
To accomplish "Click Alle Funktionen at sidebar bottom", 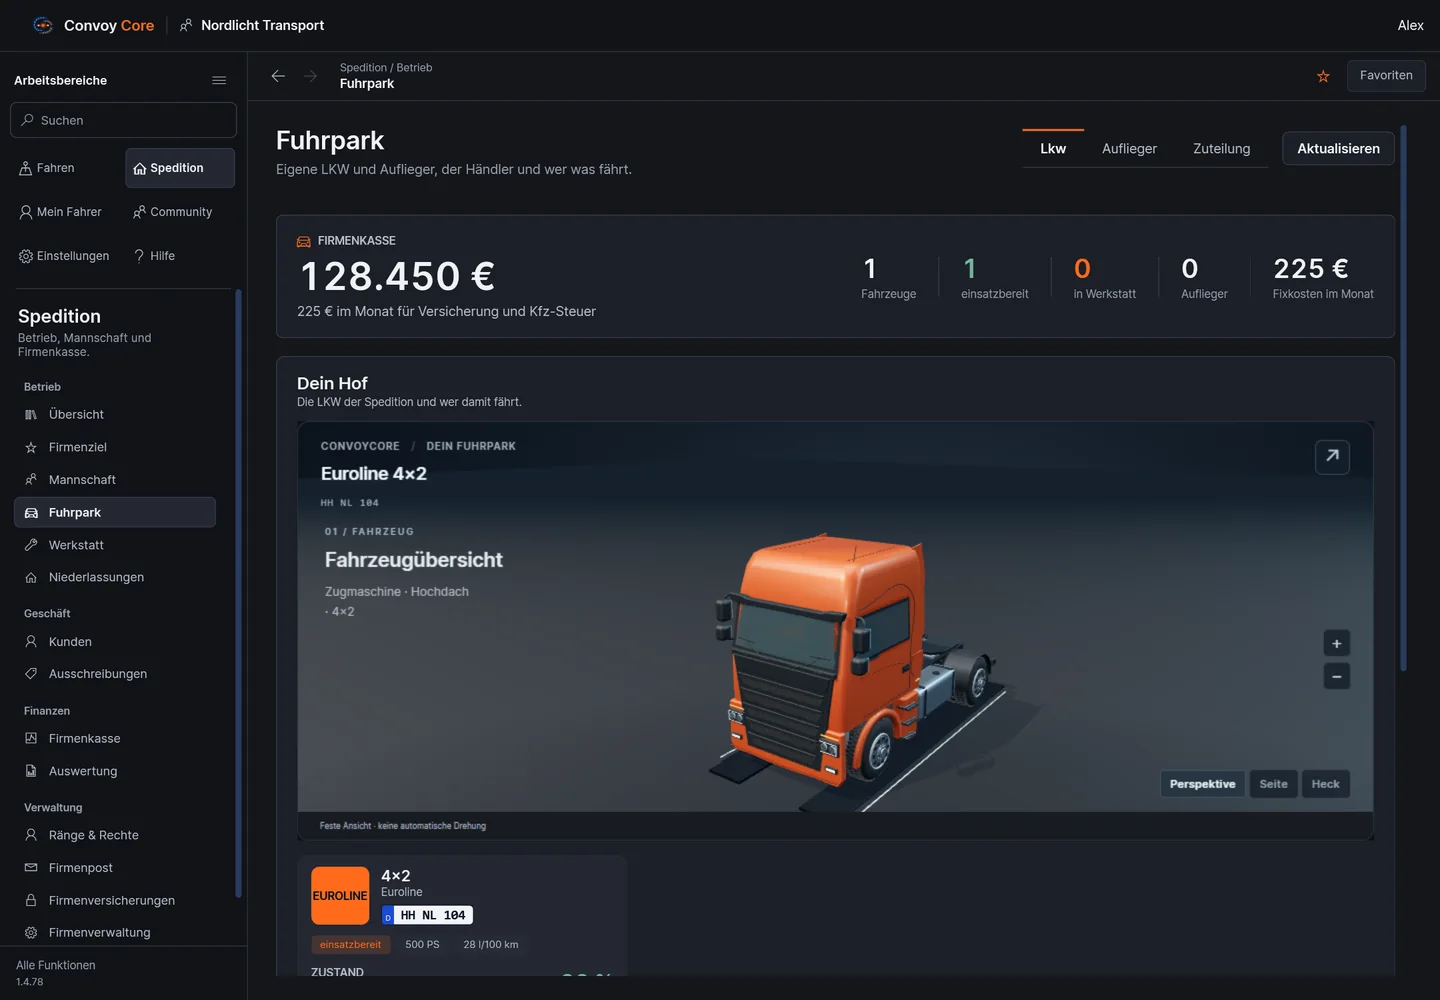I will pyautogui.click(x=56, y=965).
